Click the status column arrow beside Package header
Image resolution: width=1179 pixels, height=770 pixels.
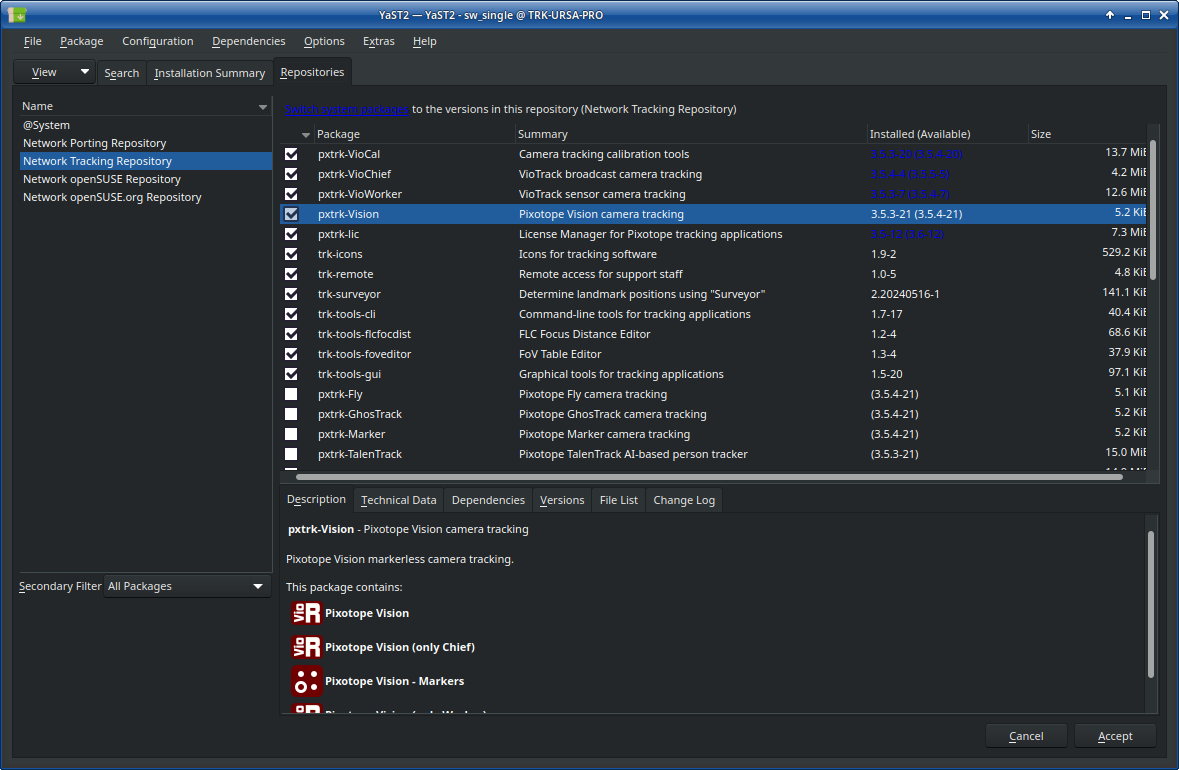tap(305, 135)
